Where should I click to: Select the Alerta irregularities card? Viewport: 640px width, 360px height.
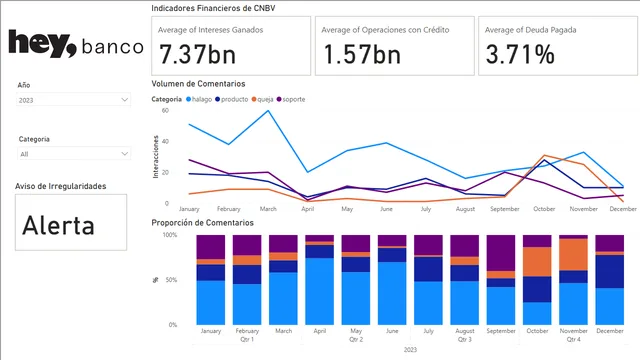coord(71,222)
